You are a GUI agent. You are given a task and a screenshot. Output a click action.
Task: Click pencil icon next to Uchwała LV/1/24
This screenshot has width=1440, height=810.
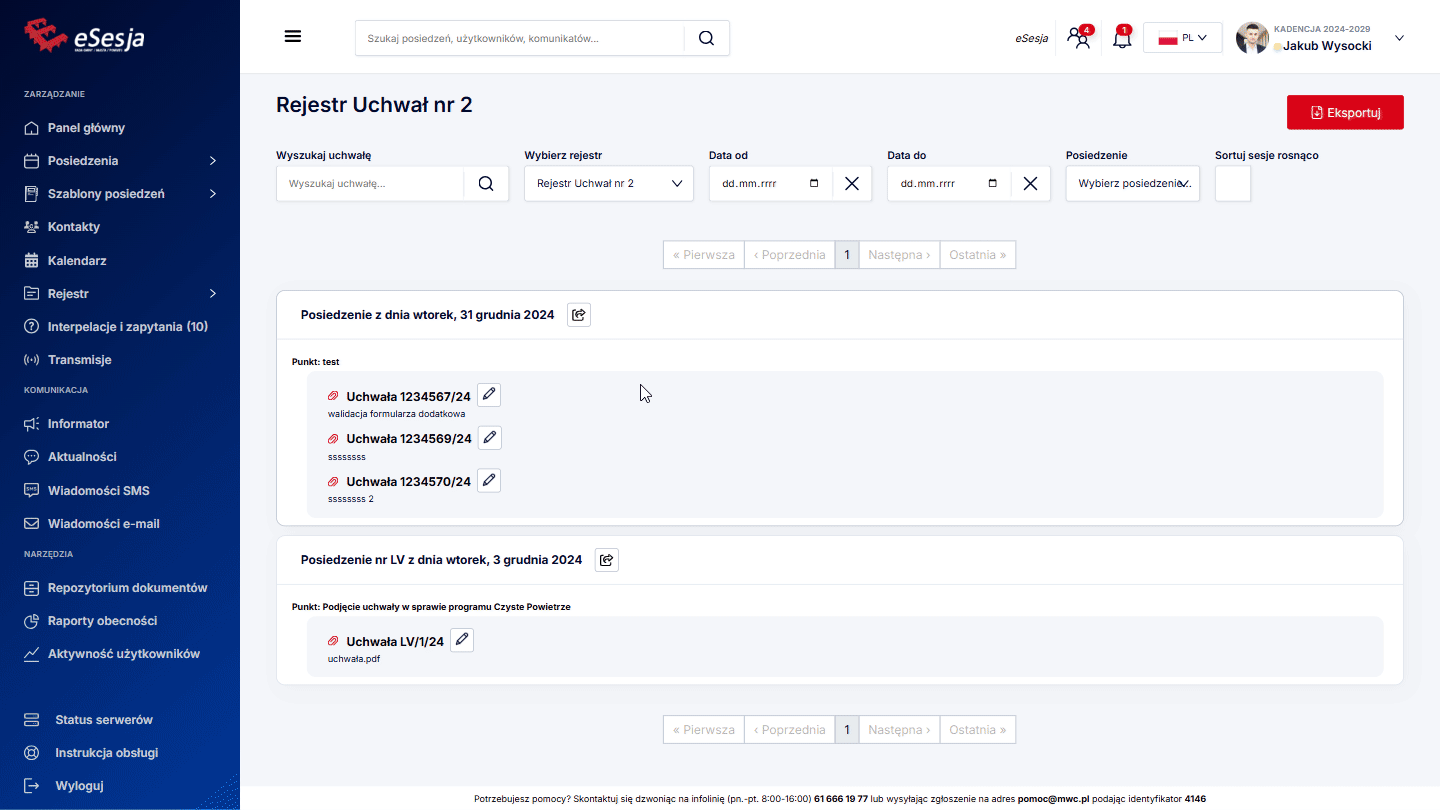point(461,640)
